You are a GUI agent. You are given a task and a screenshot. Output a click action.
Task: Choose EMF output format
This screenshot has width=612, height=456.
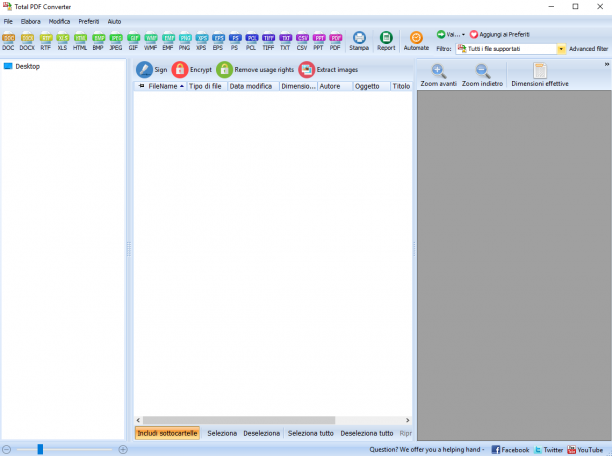[x=168, y=41]
